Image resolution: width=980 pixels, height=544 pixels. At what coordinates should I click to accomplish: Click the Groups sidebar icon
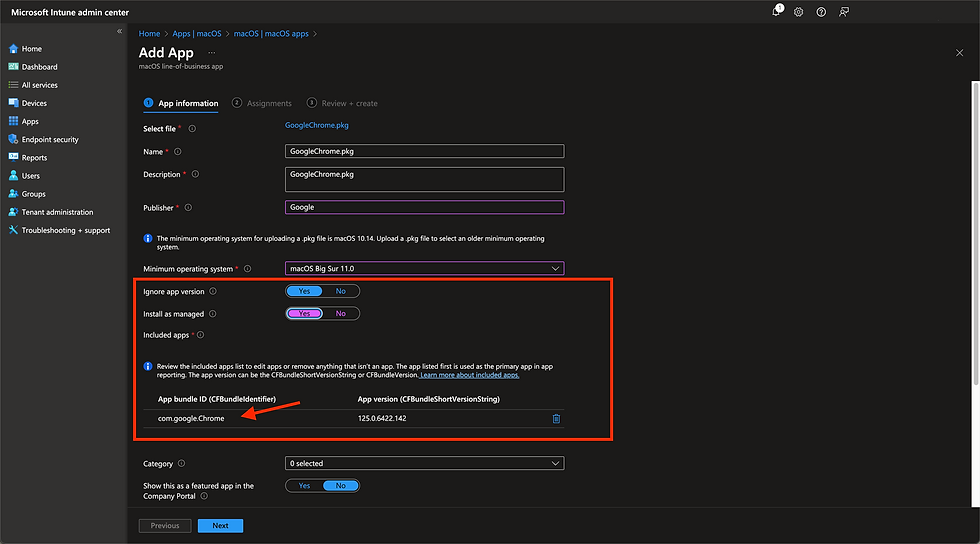[x=13, y=194]
